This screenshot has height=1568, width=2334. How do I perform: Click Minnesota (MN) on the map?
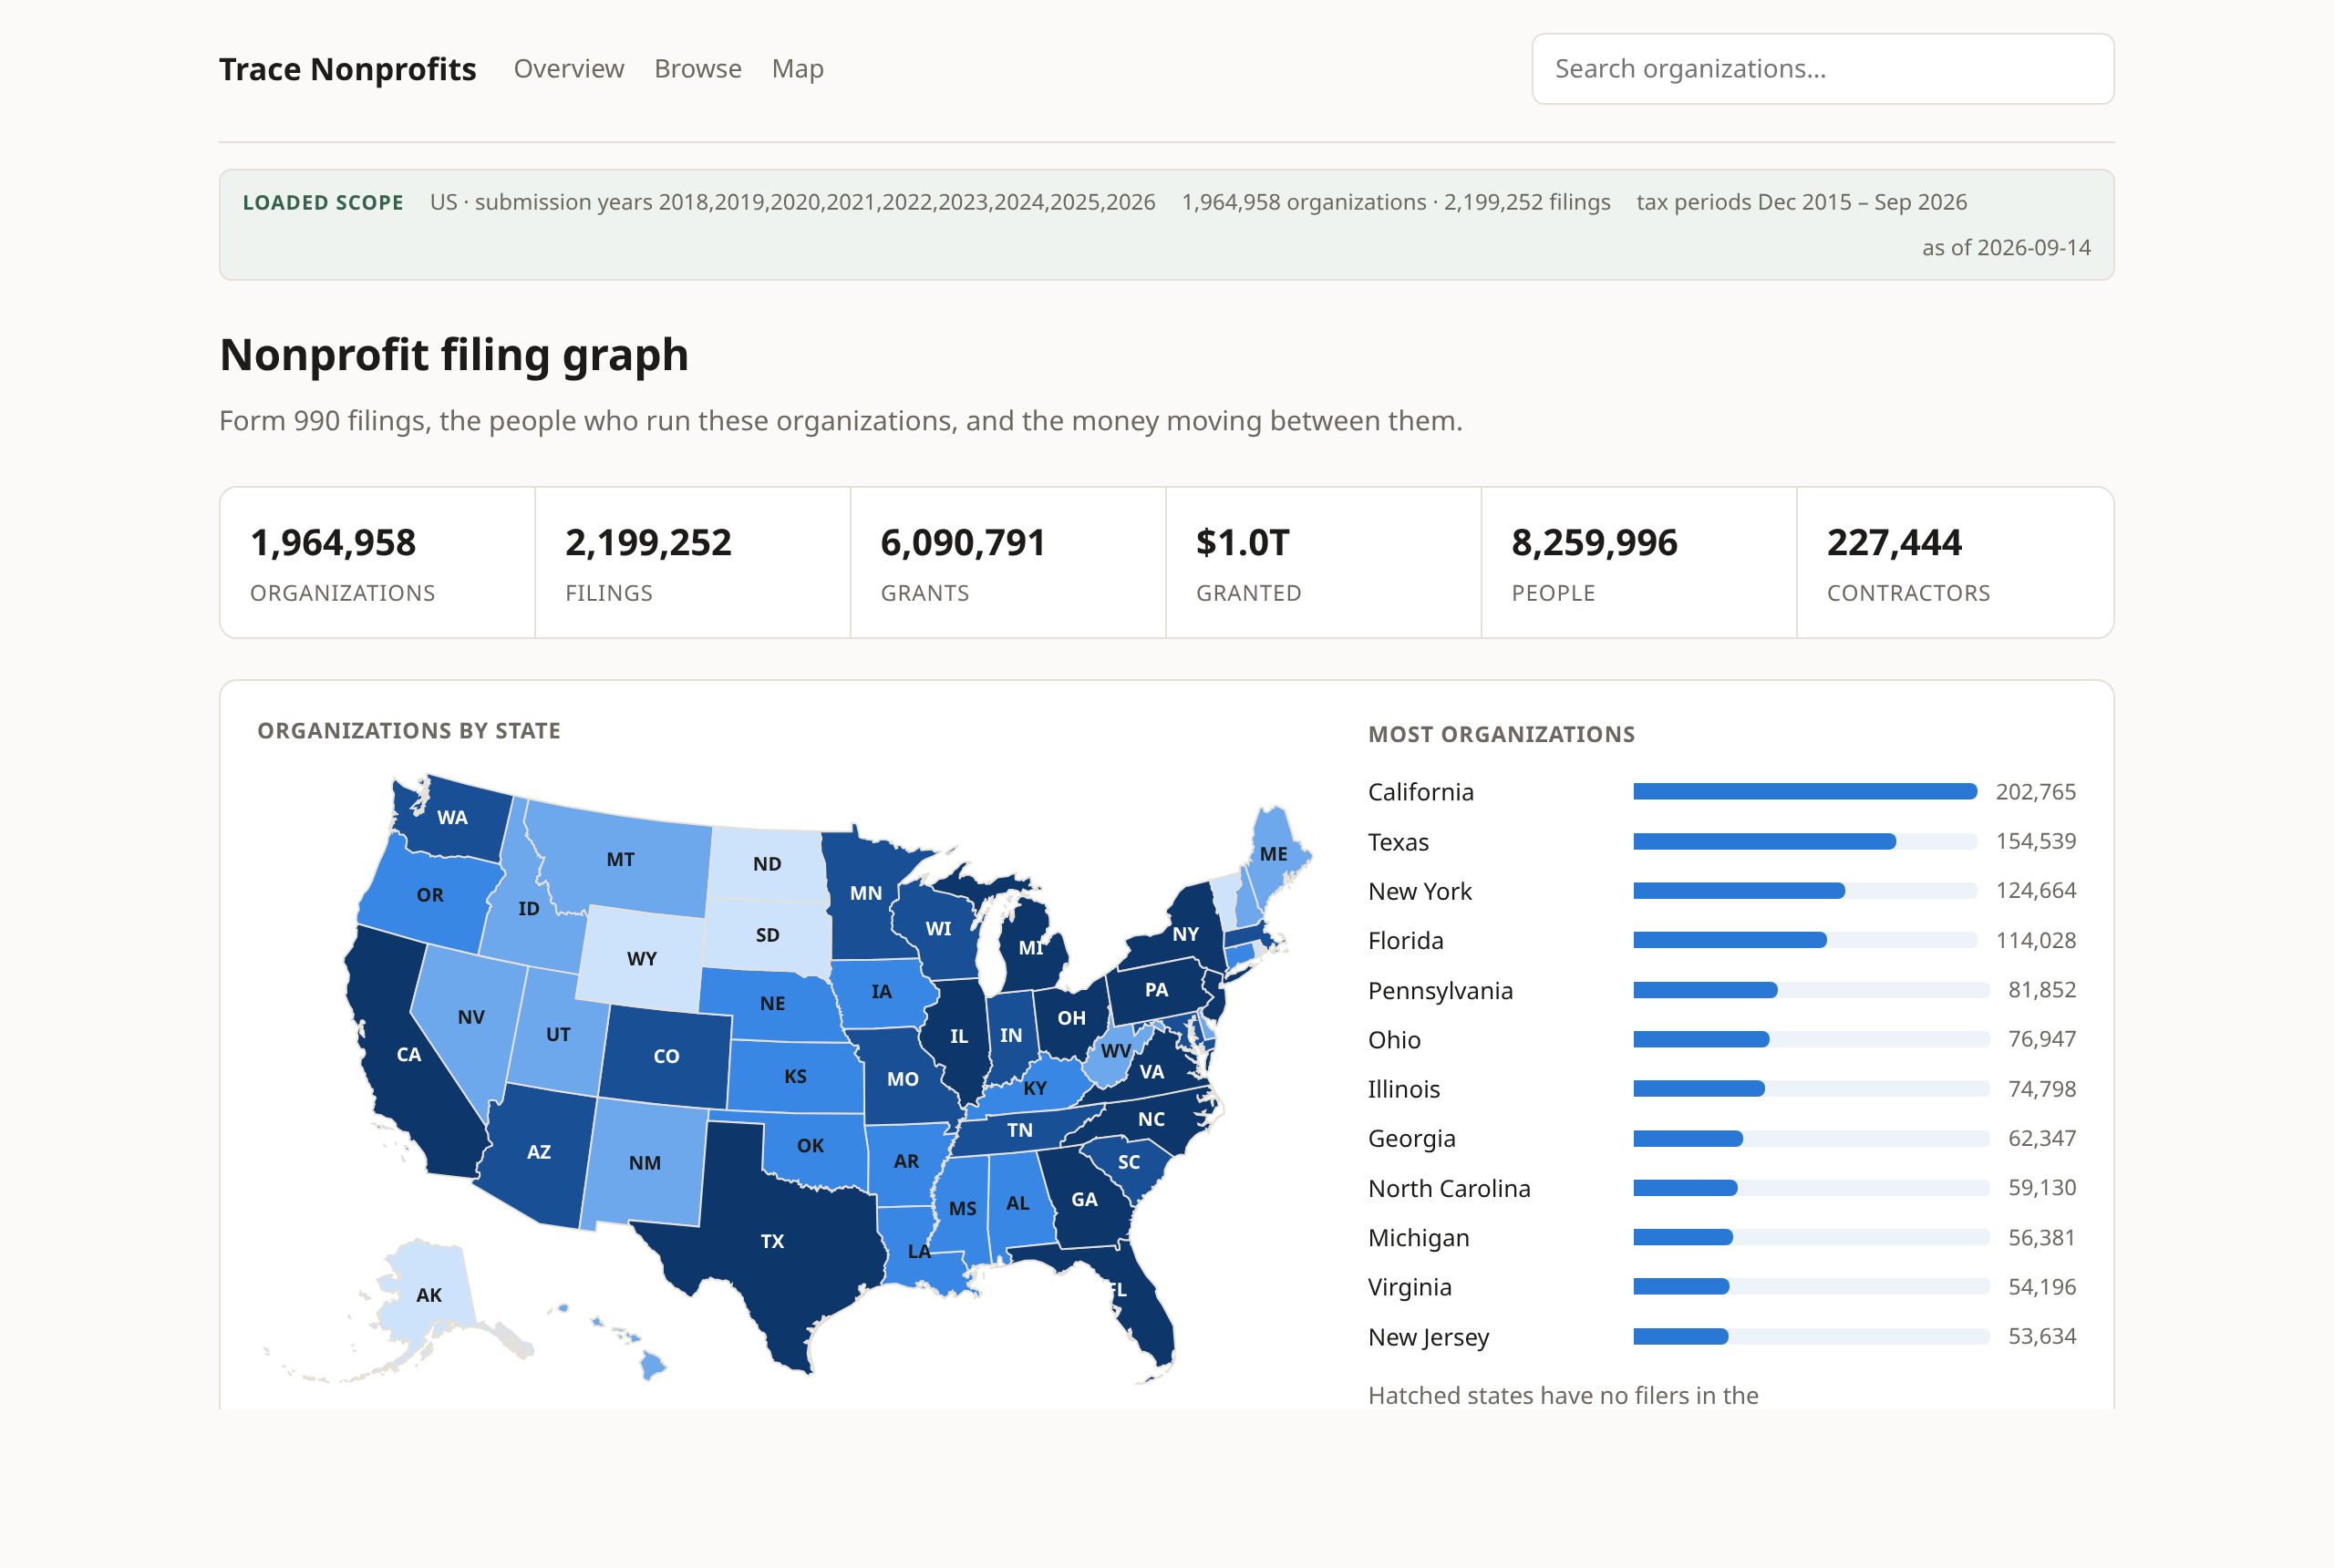865,893
